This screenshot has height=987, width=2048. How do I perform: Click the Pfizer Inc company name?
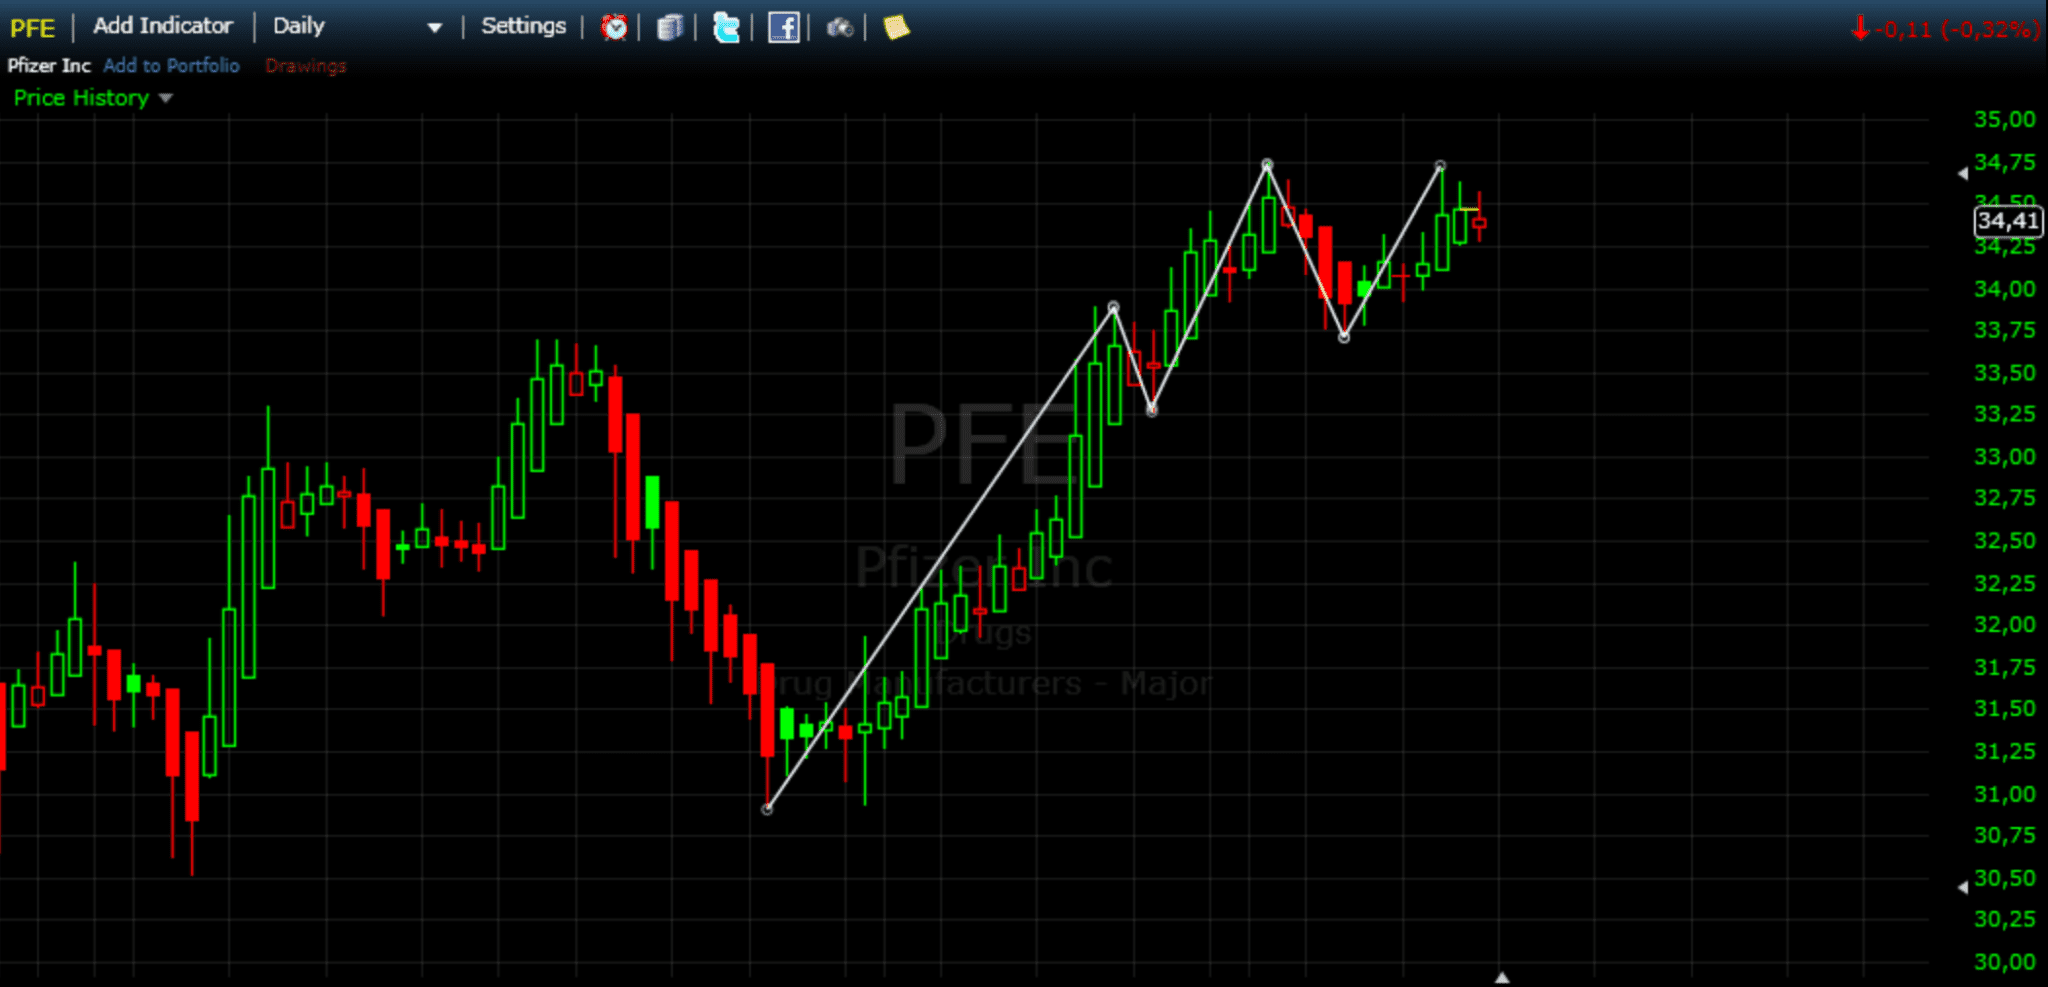[49, 65]
